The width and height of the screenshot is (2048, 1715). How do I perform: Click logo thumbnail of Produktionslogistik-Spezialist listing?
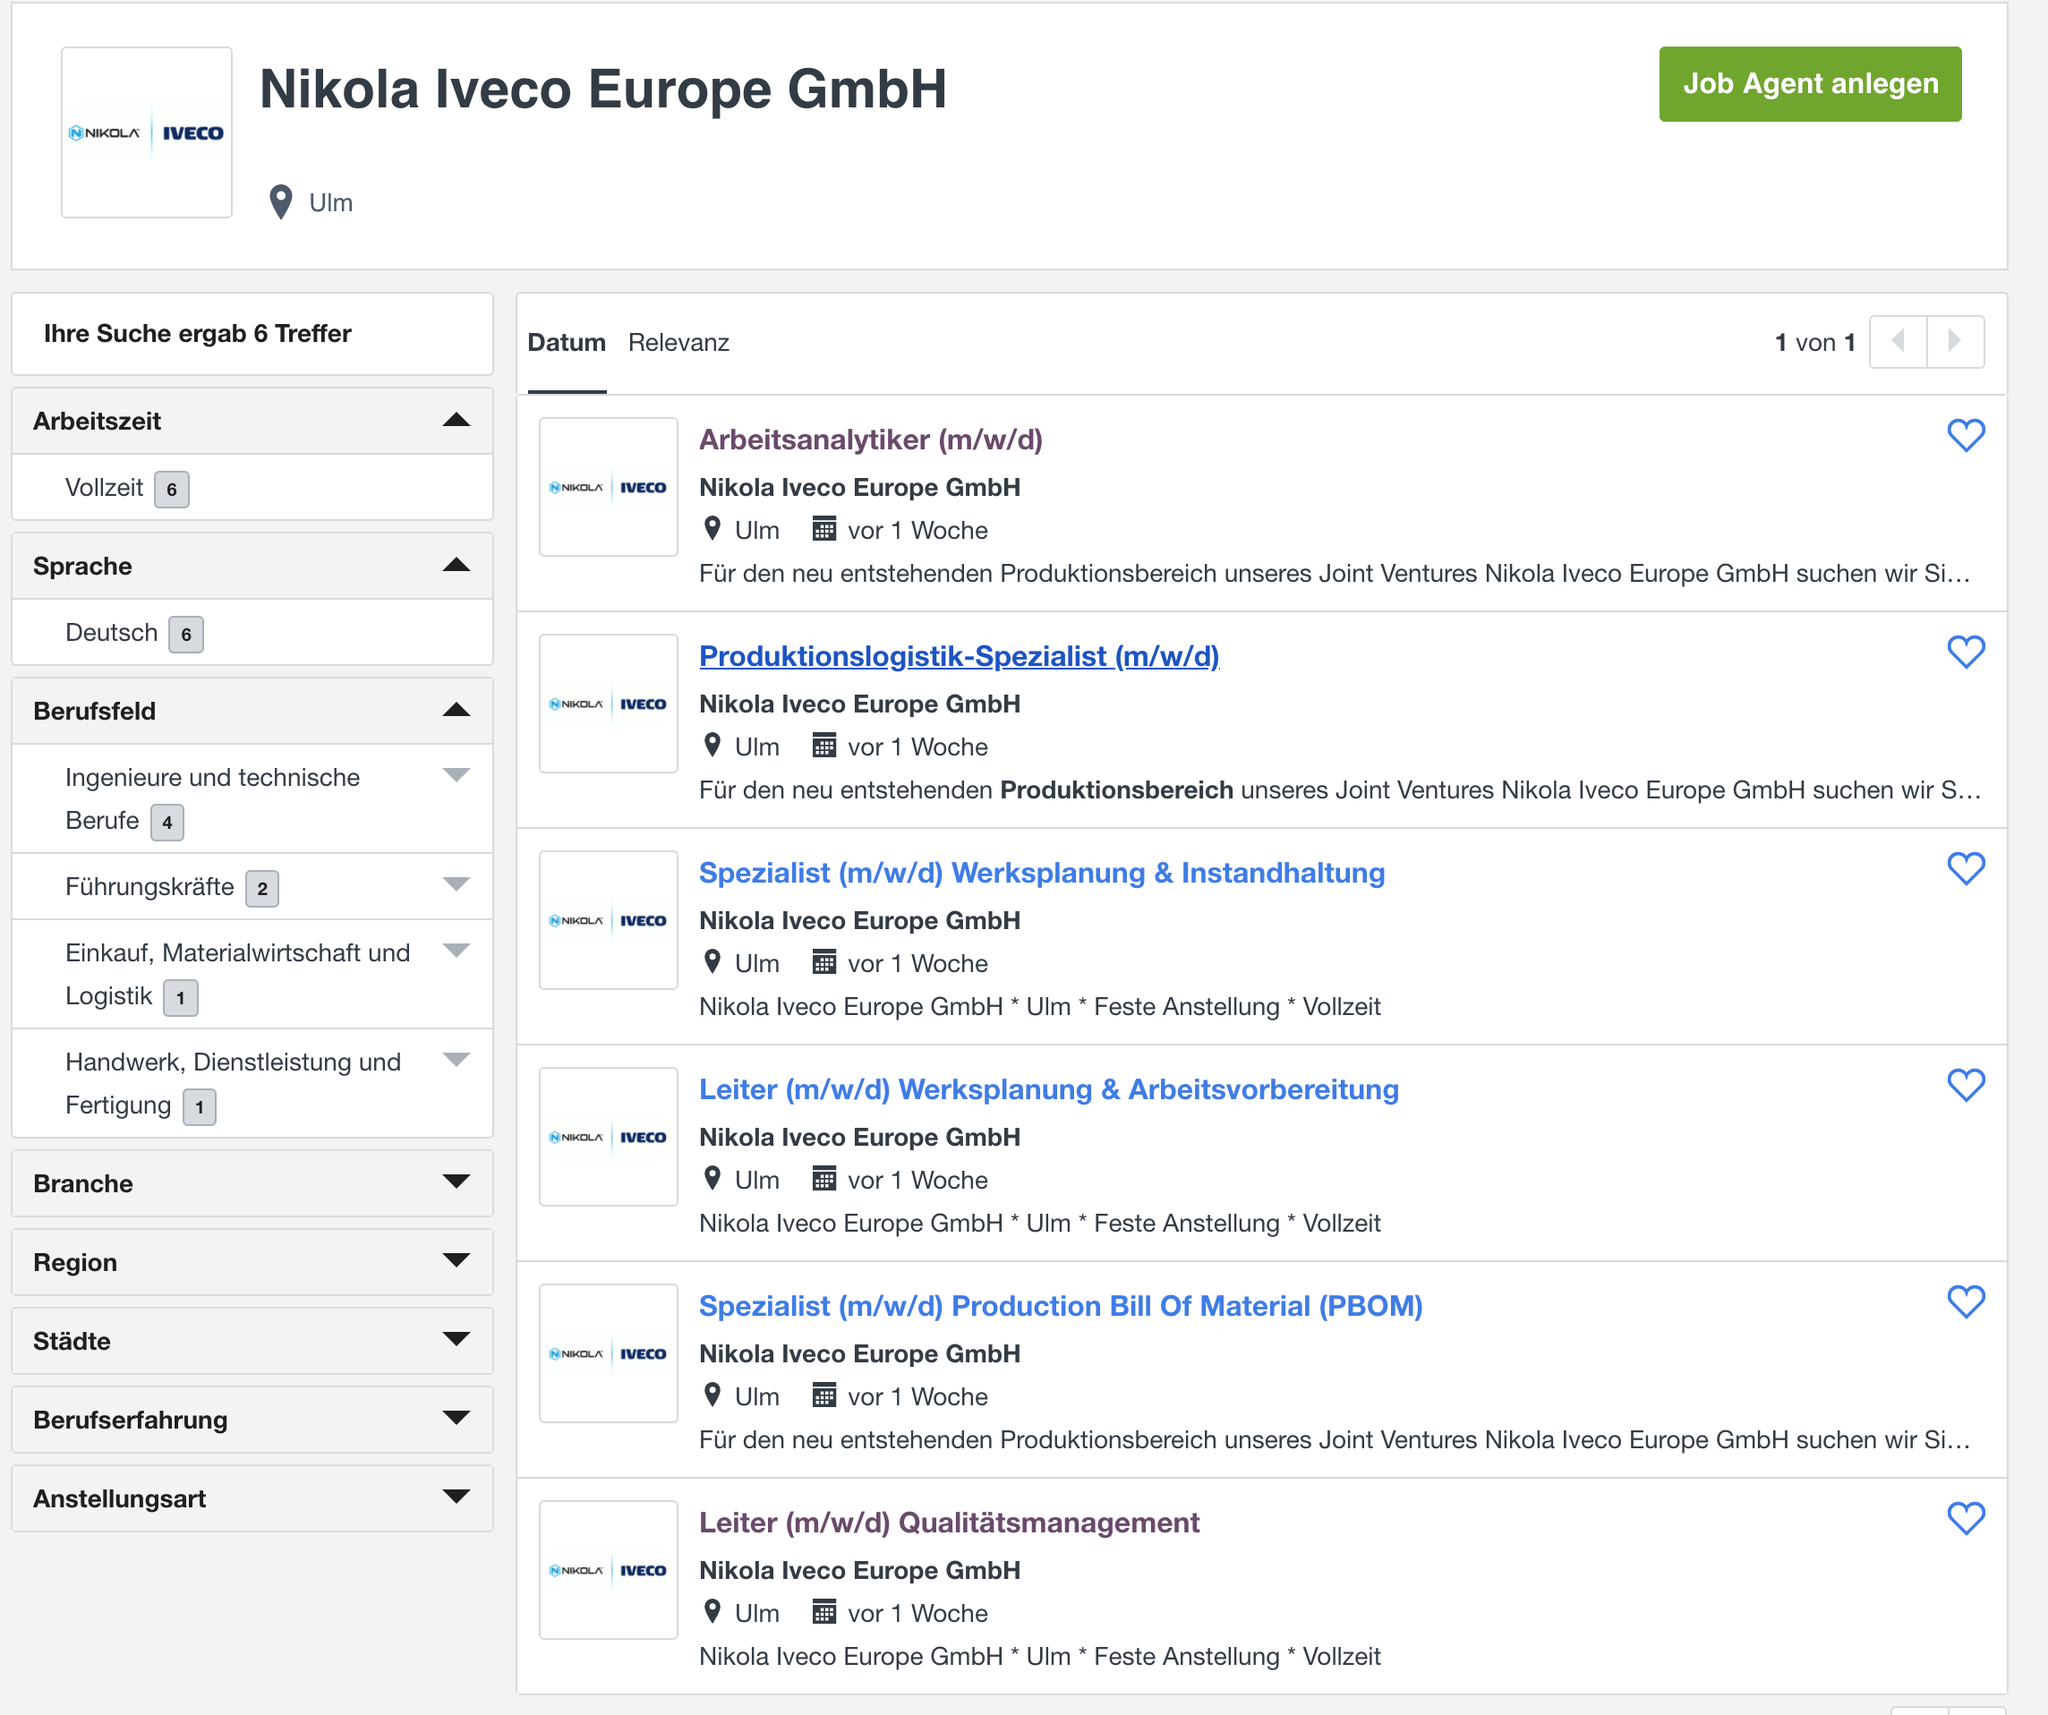608,704
